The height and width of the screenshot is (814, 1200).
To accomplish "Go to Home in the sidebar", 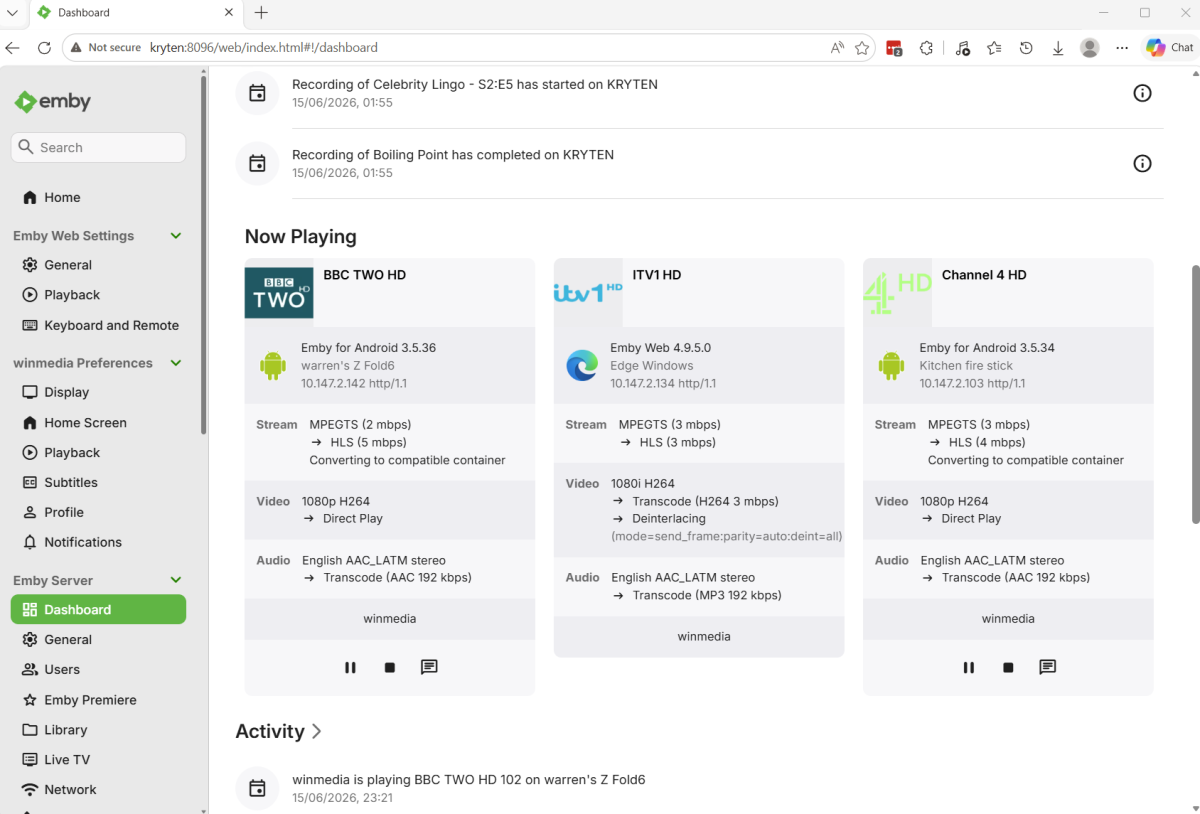I will click(98, 197).
